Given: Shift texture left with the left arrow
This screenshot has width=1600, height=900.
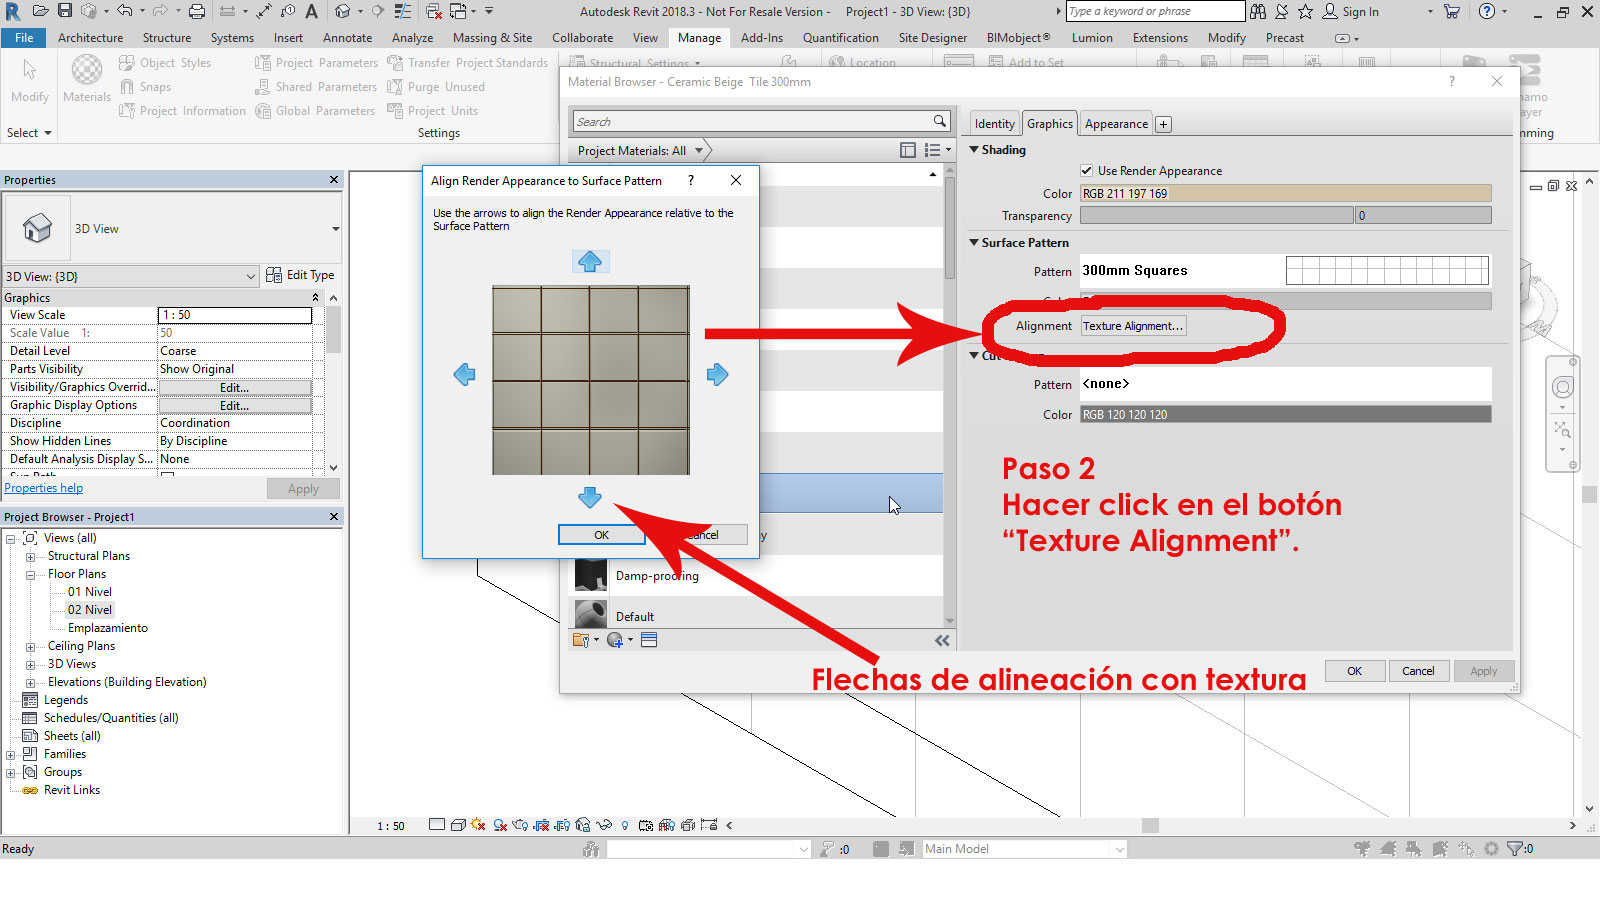Looking at the screenshot, I should coord(464,374).
